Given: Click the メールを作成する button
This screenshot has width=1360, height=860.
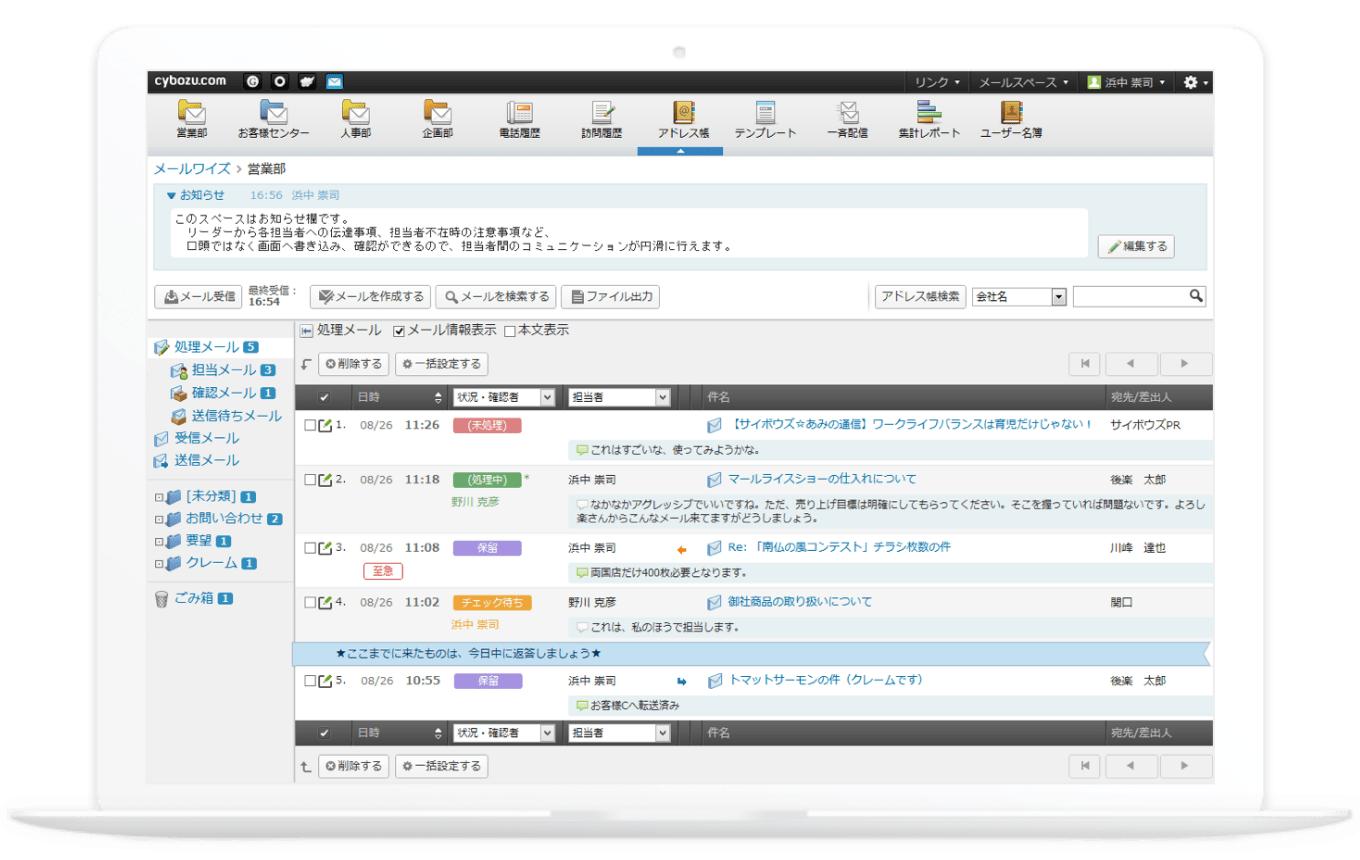Looking at the screenshot, I should point(370,297).
